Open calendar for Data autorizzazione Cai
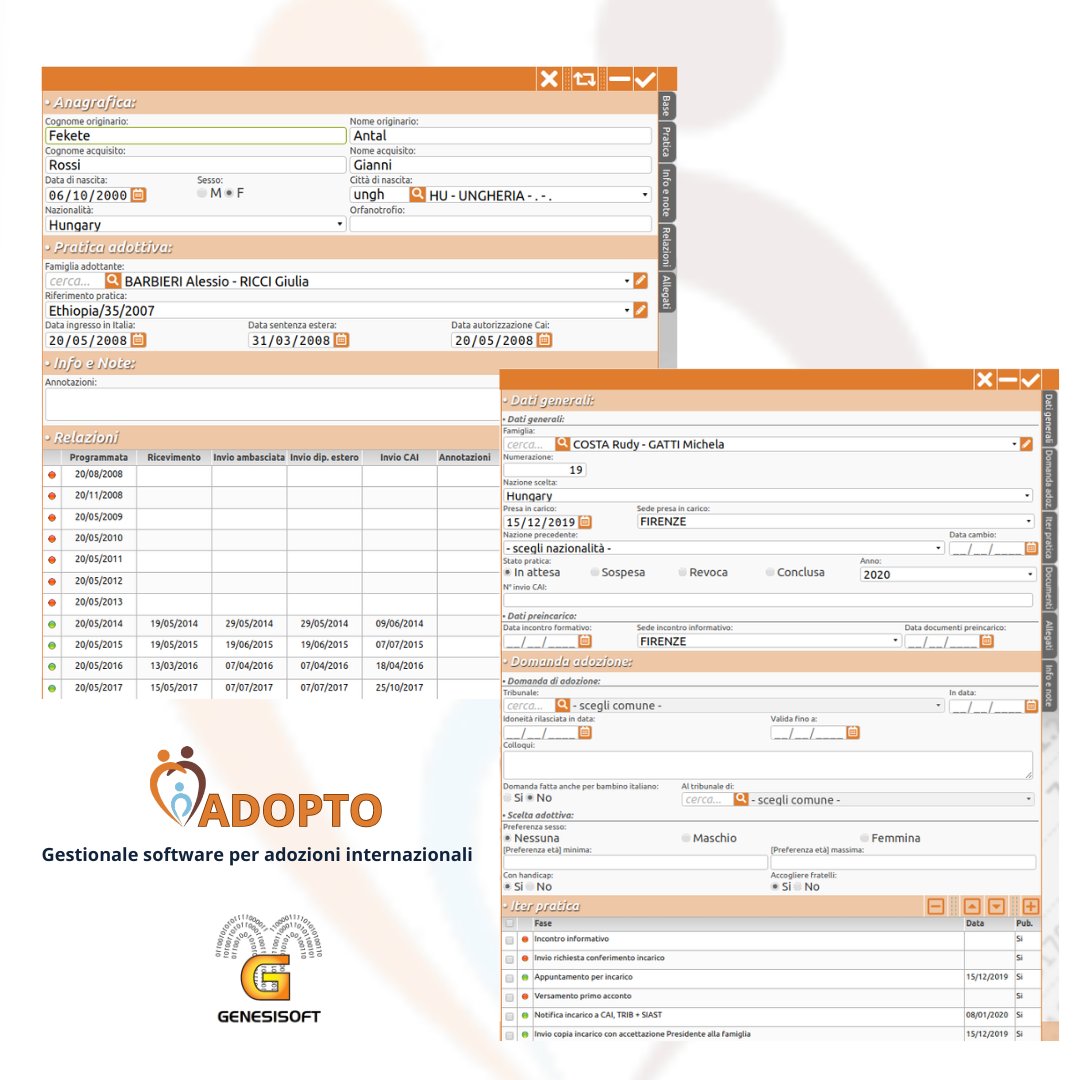The image size is (1080, 1080). click(545, 340)
